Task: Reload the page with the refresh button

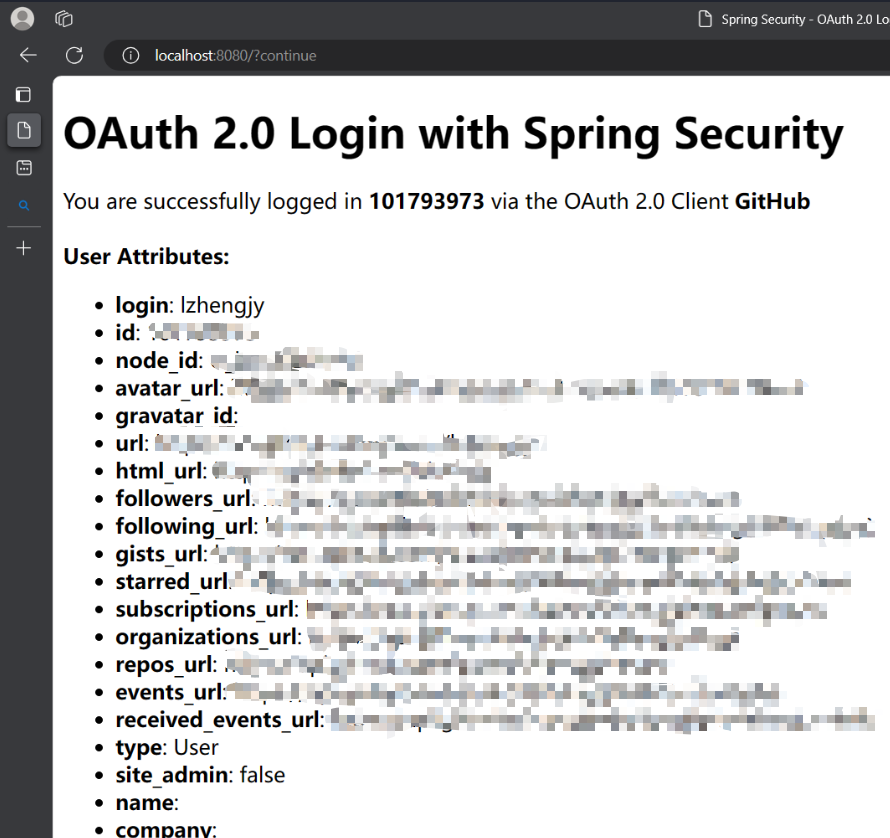Action: pos(74,55)
